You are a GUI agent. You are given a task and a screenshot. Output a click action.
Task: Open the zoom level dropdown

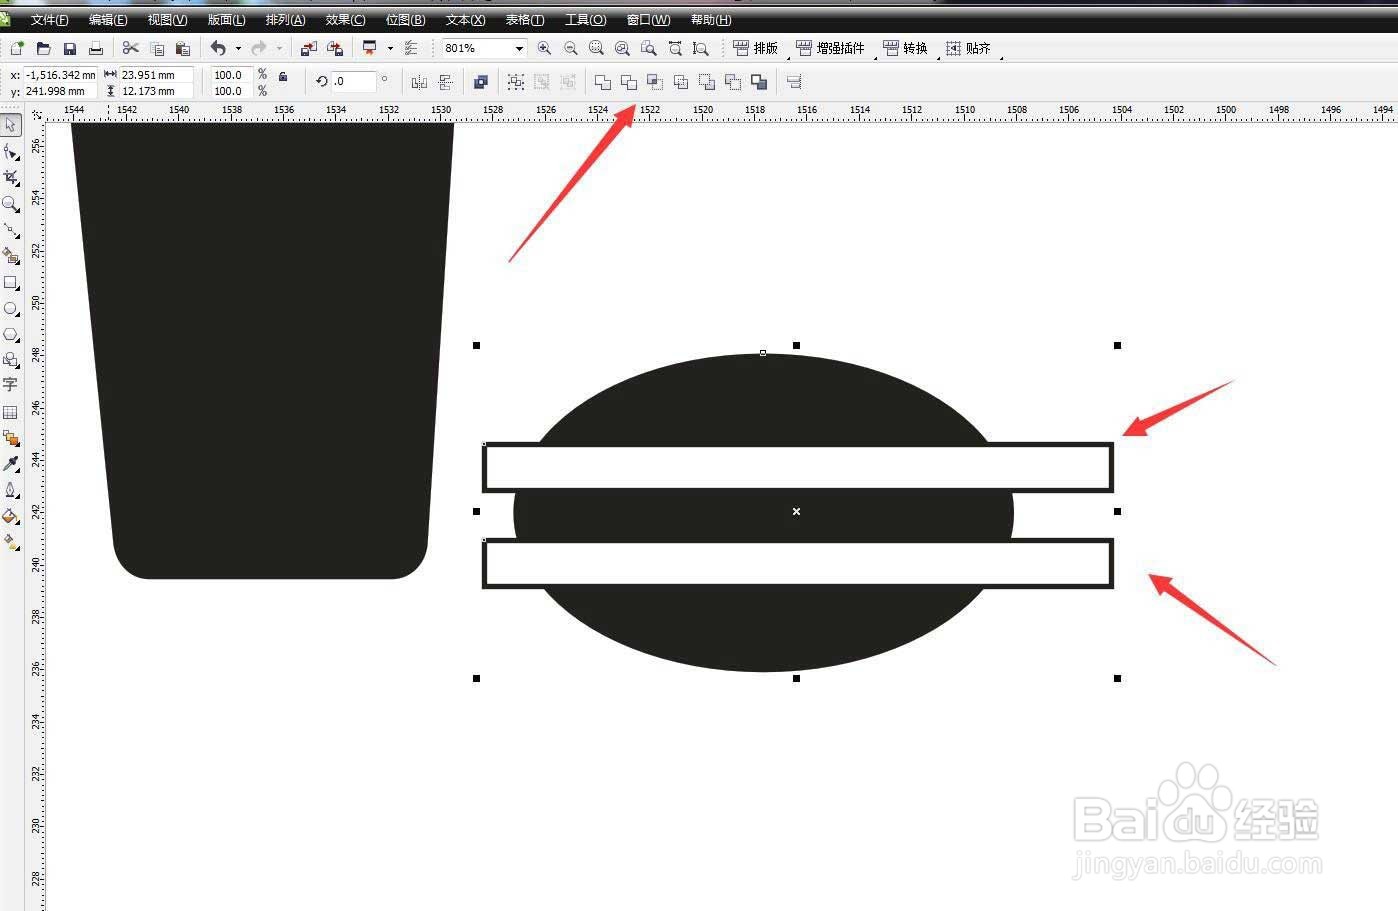pyautogui.click(x=519, y=48)
